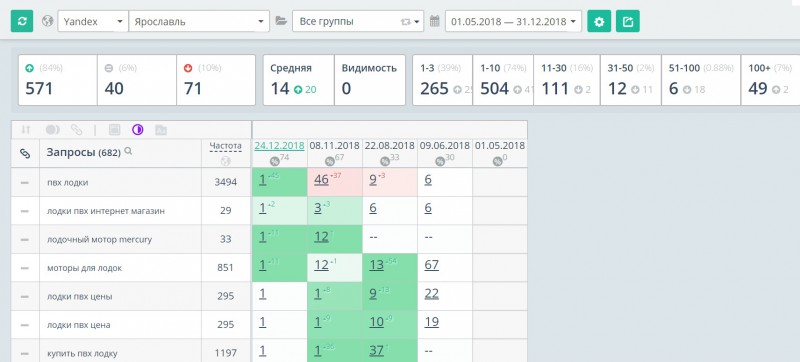Click the Частота column header
The image size is (800, 362).
(226, 146)
